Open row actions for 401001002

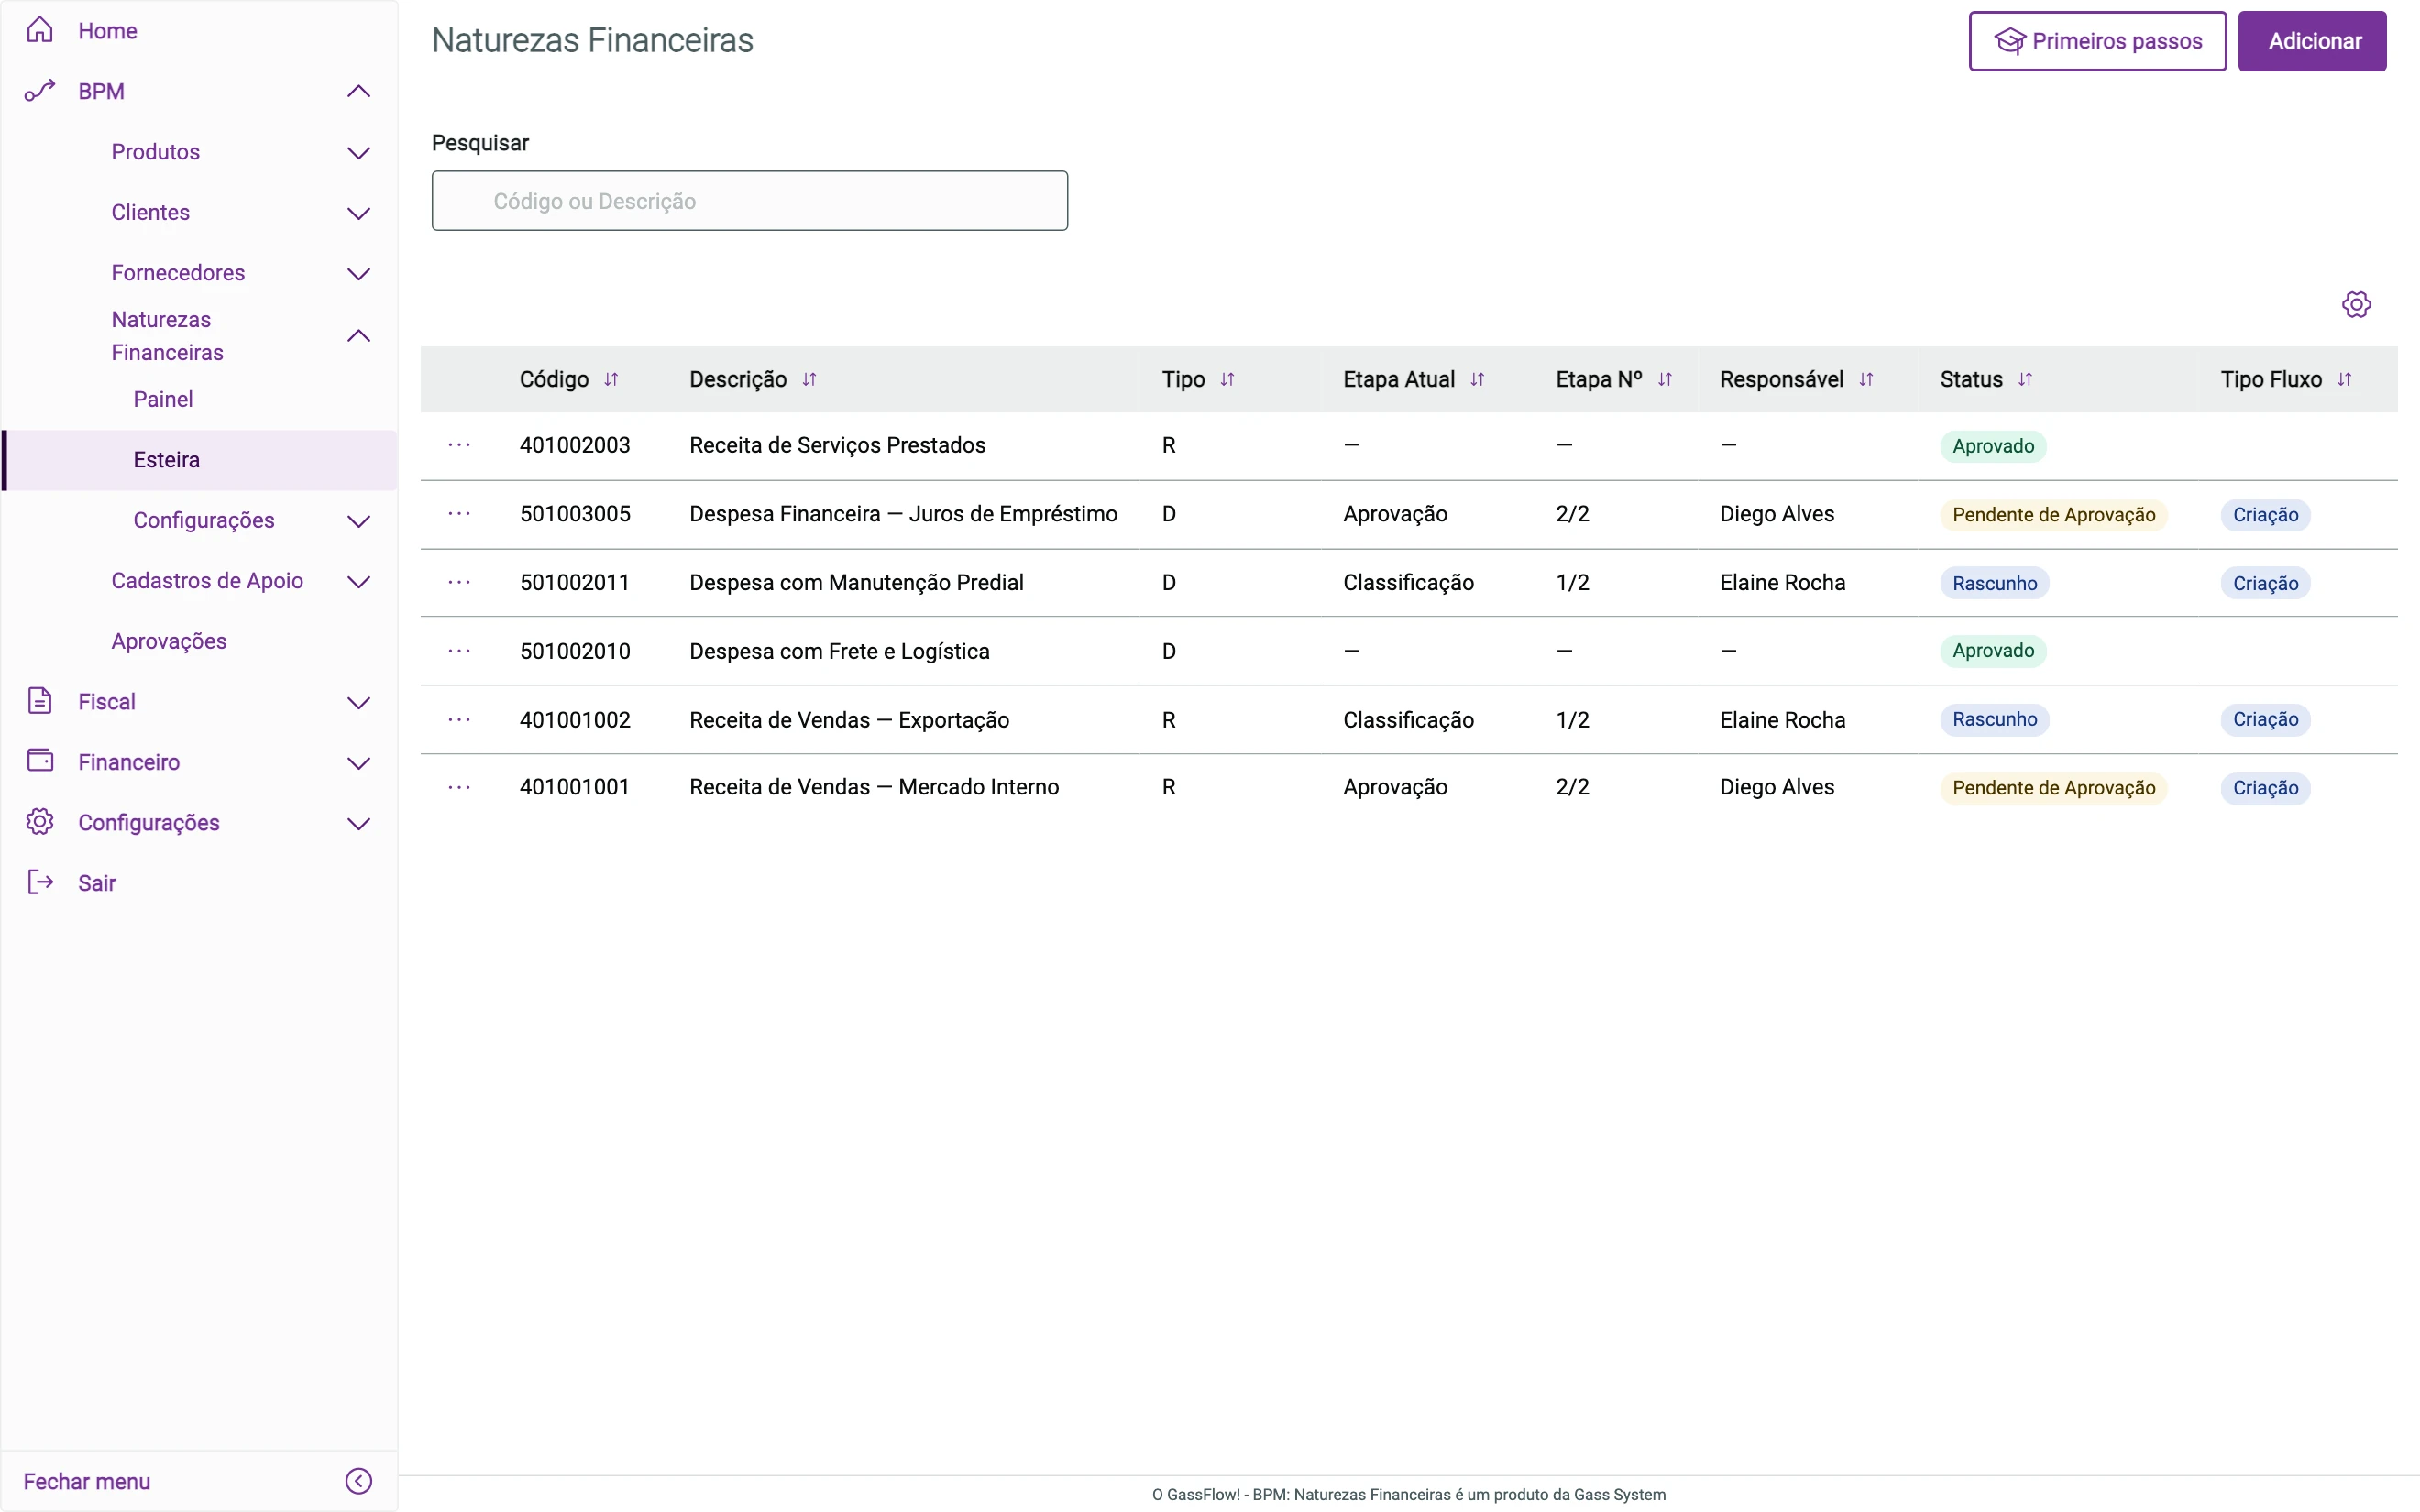459,720
